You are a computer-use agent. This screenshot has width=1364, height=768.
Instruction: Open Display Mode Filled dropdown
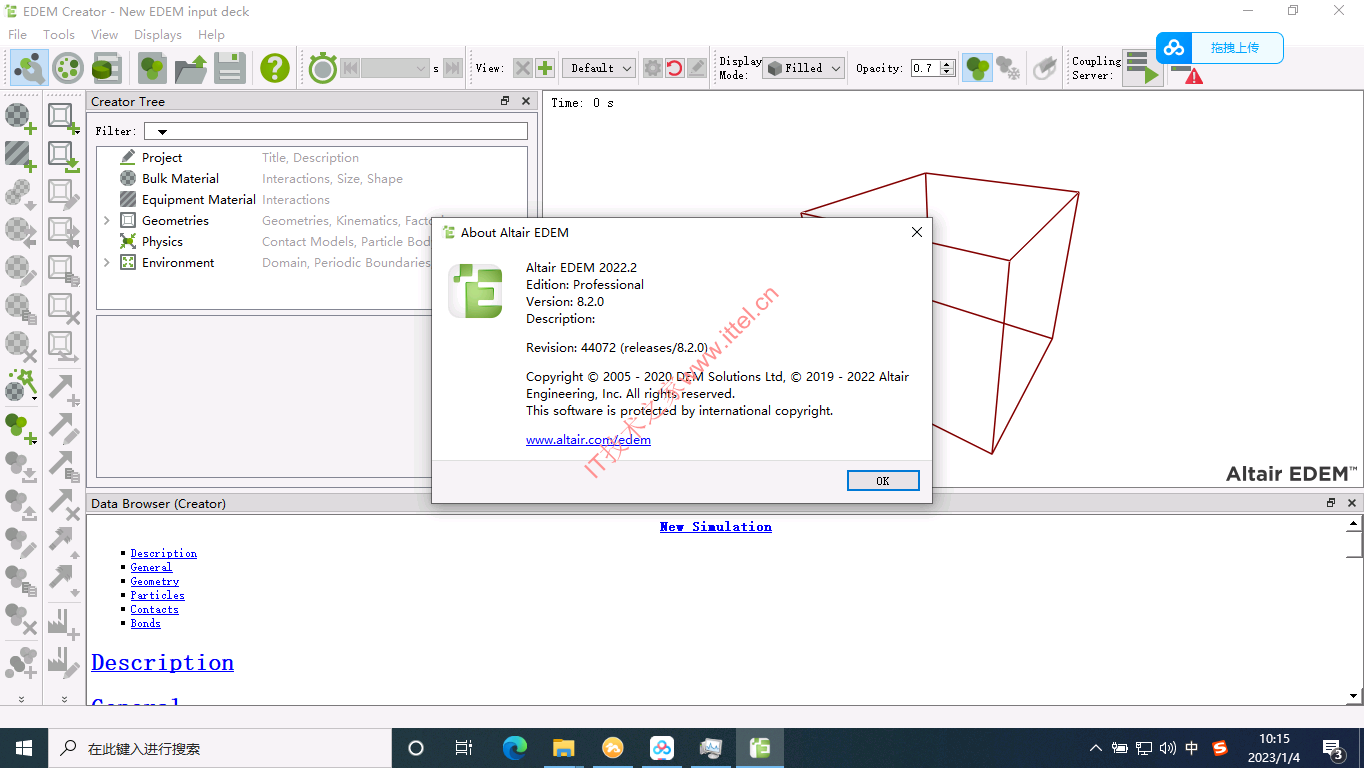tap(804, 68)
